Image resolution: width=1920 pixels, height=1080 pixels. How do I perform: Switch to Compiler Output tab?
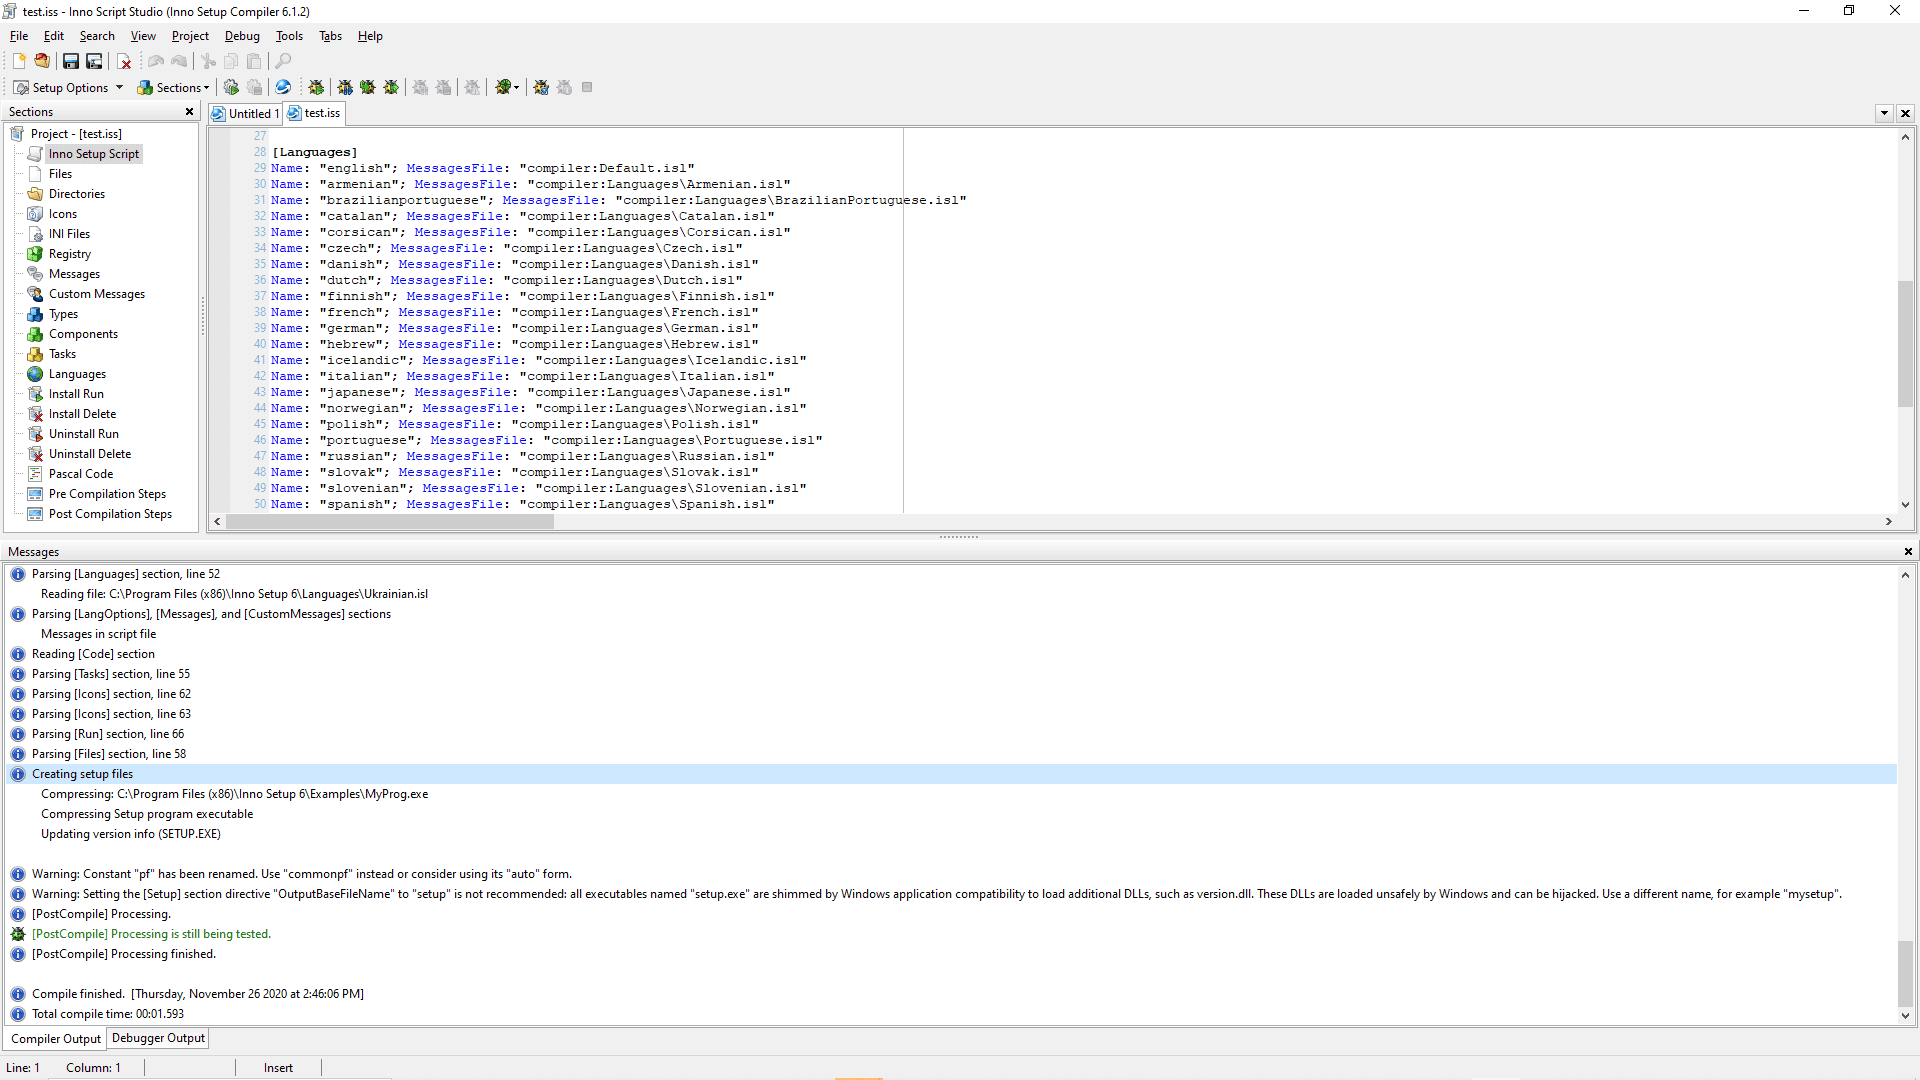click(56, 1039)
